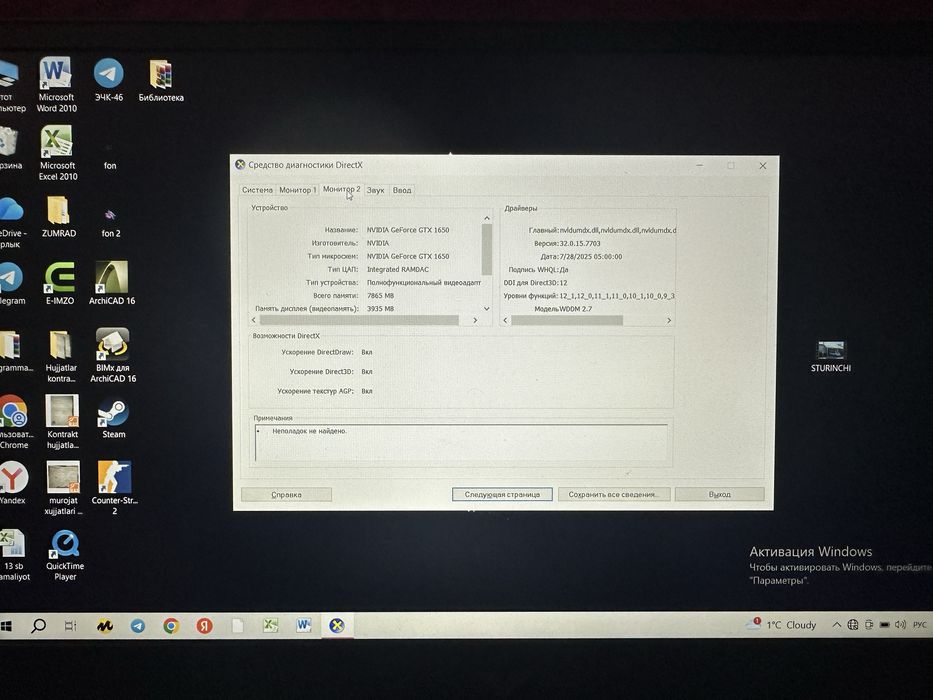
Task: Open the Hujjatlar kontra... folder
Action: pos(61,356)
